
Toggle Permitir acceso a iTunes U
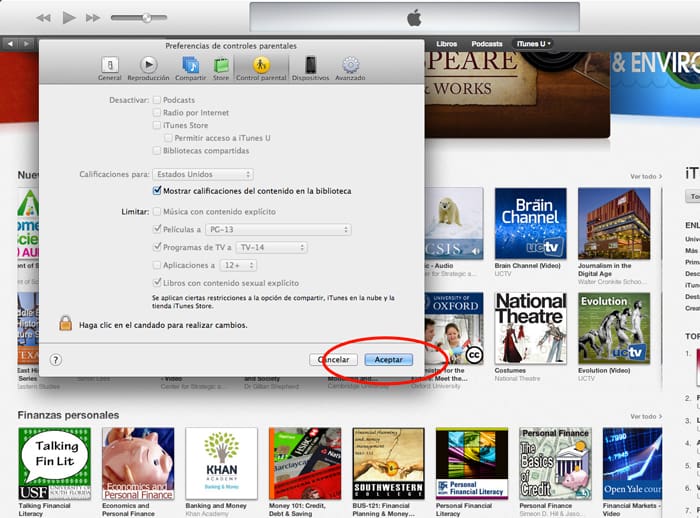point(168,138)
